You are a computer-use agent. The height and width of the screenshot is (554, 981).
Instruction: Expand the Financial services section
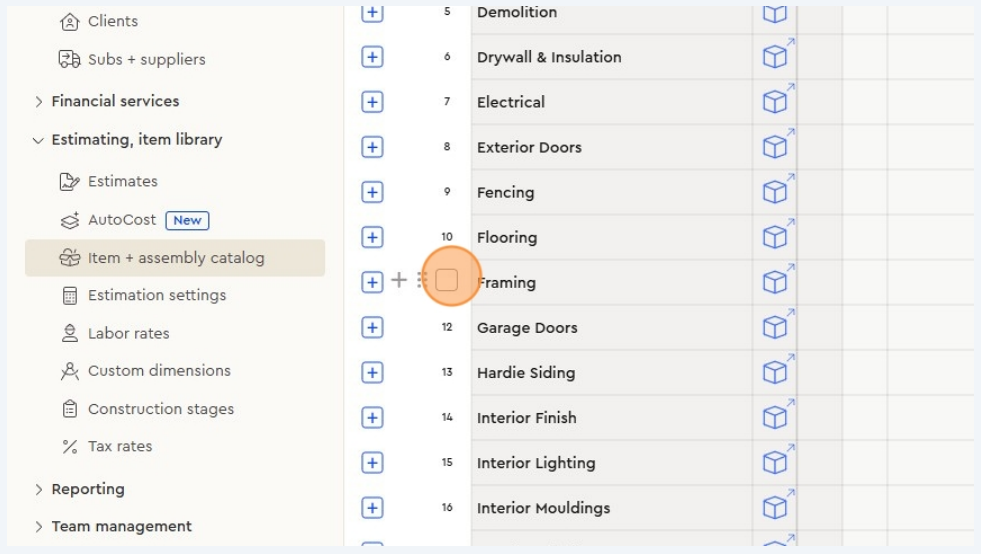(x=115, y=101)
